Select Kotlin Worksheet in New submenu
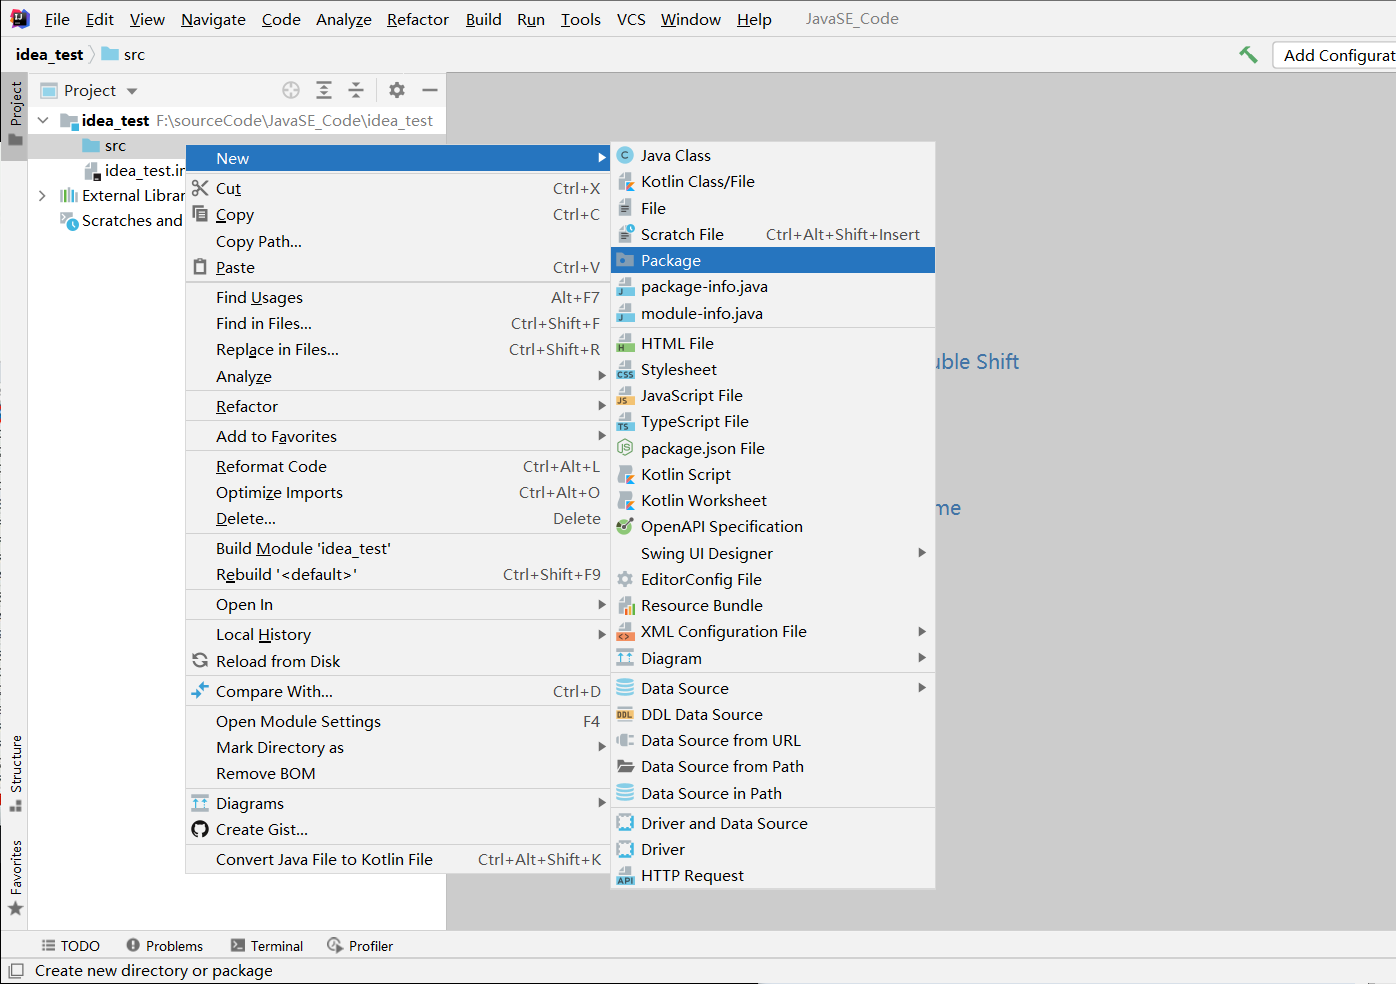The height and width of the screenshot is (984, 1396). click(x=773, y=500)
